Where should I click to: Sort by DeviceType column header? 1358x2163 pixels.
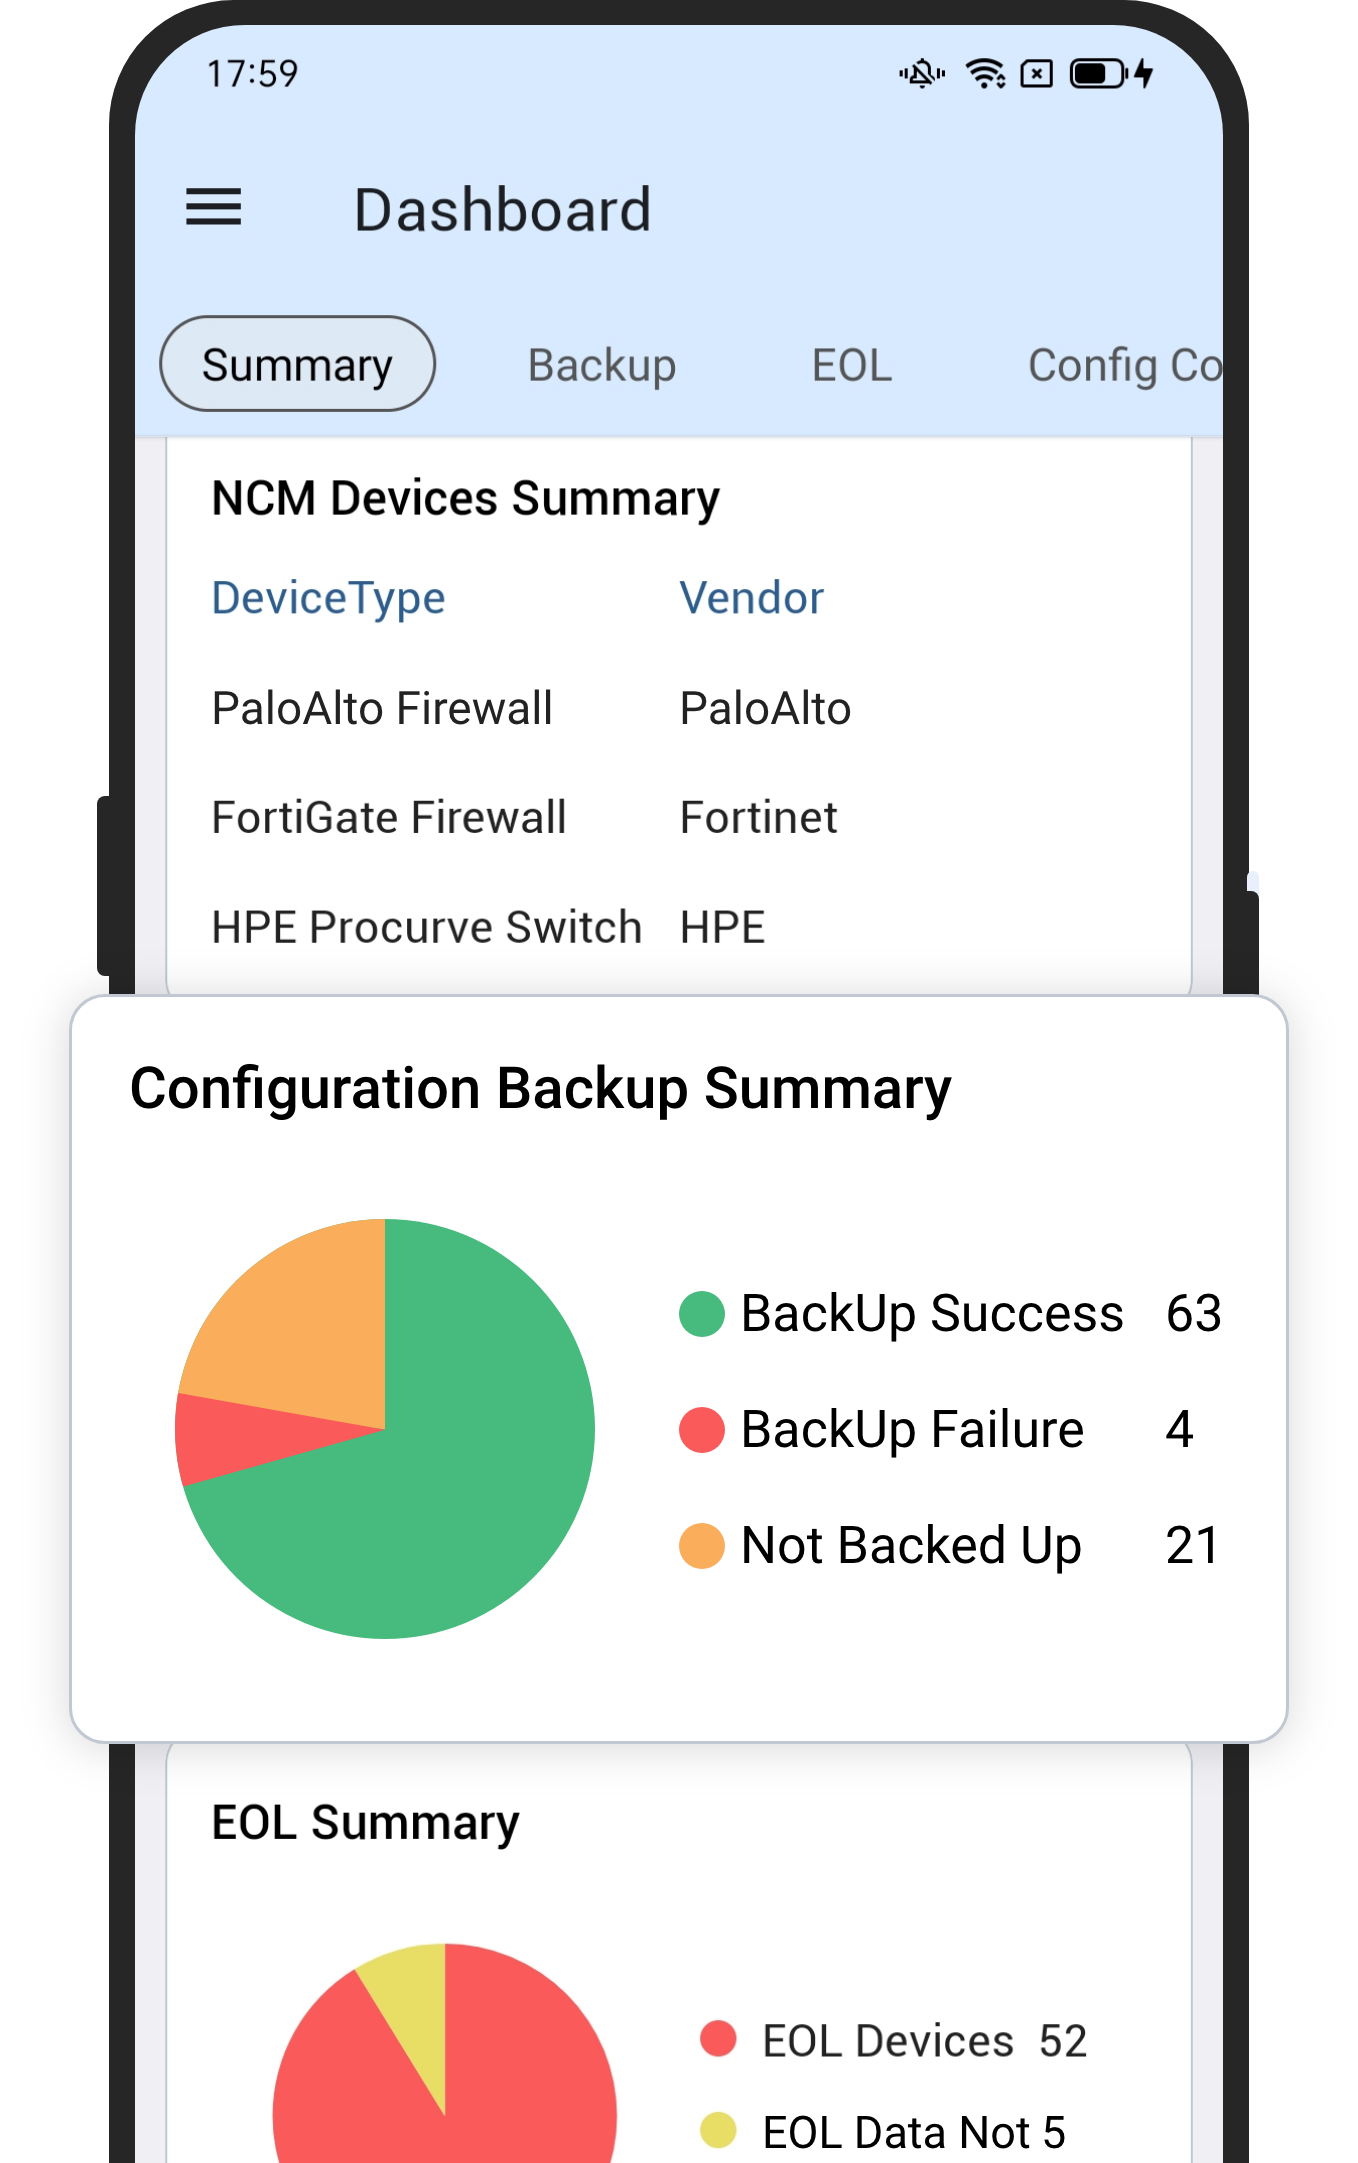click(328, 598)
